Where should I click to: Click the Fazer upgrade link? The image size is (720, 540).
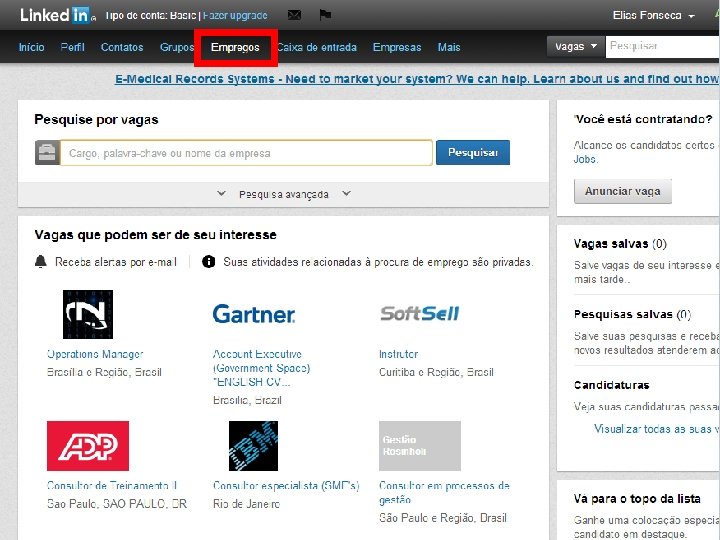235,15
